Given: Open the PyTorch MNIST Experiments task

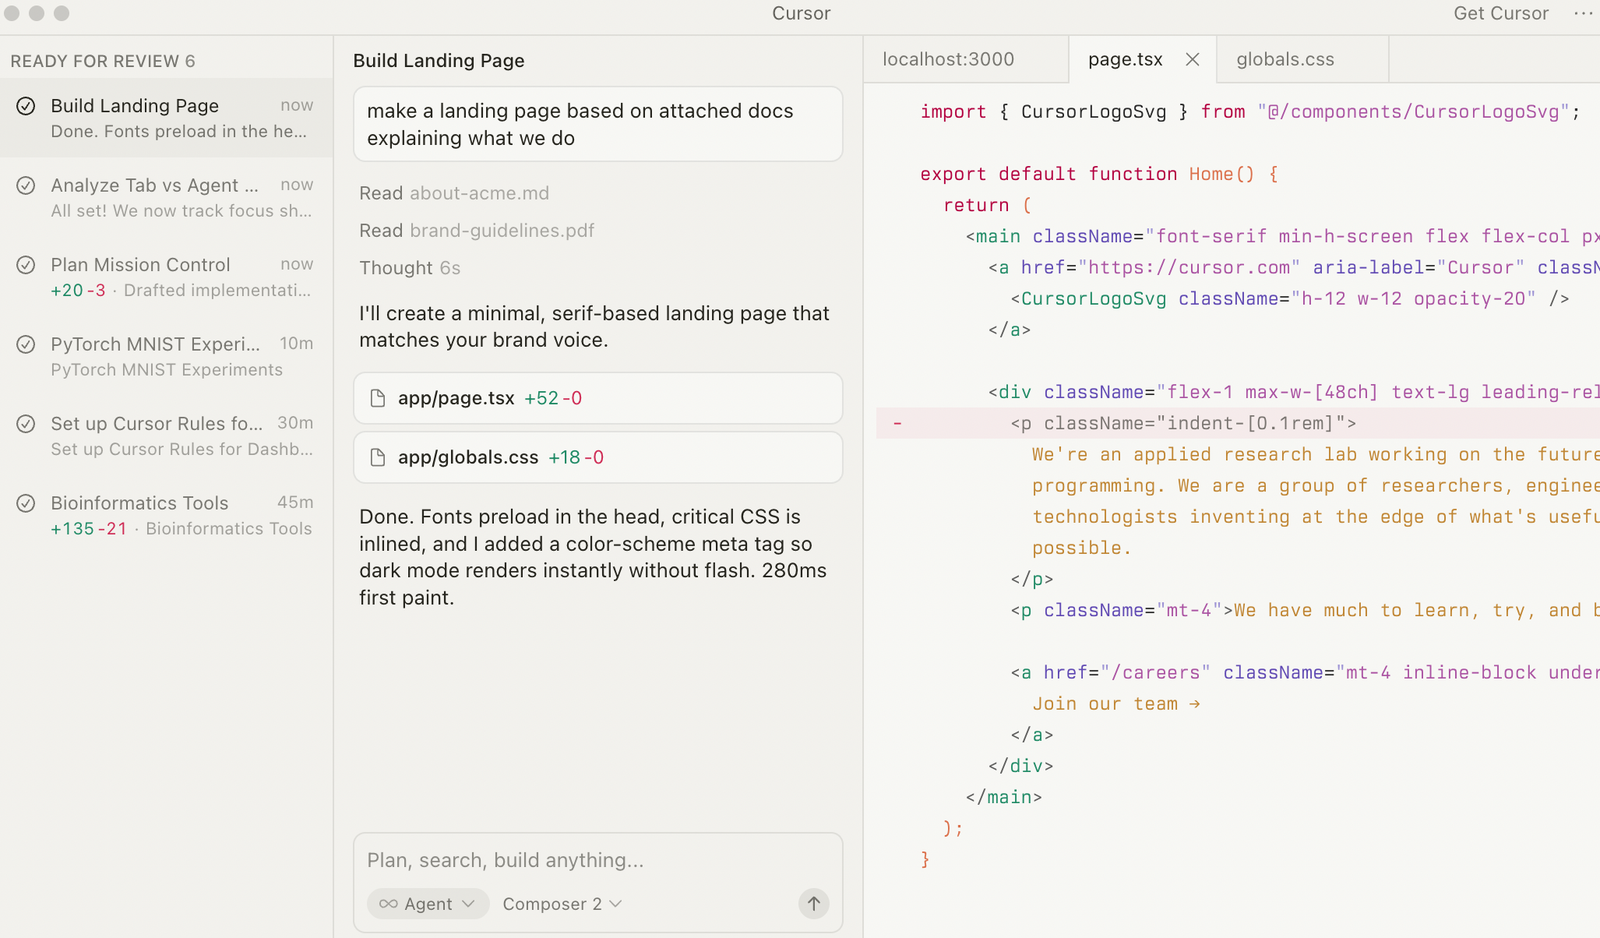Looking at the screenshot, I should [x=166, y=356].
